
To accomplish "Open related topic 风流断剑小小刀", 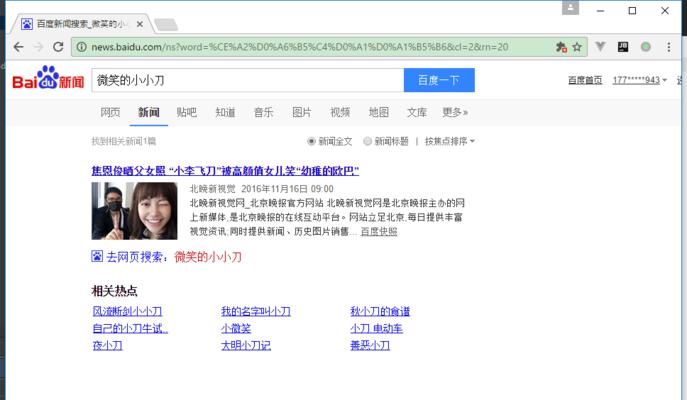I will tap(127, 311).
